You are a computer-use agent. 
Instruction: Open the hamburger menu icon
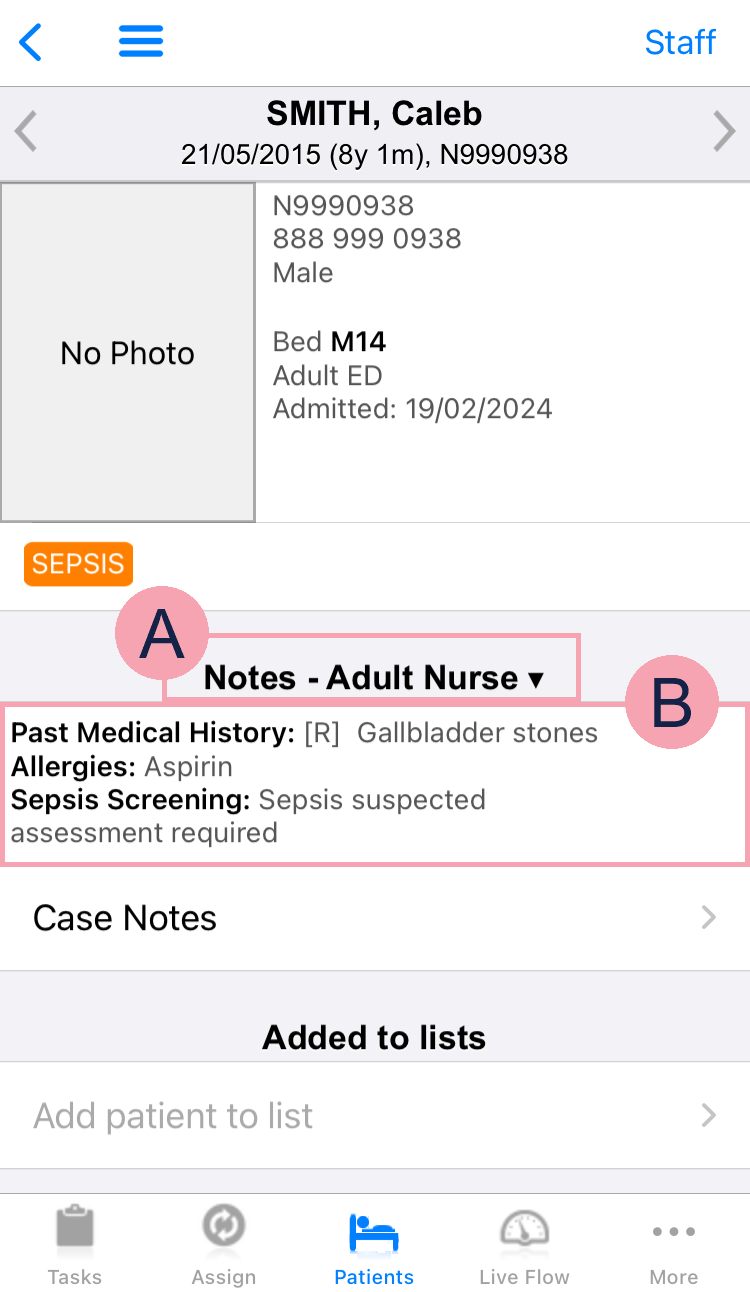click(141, 42)
